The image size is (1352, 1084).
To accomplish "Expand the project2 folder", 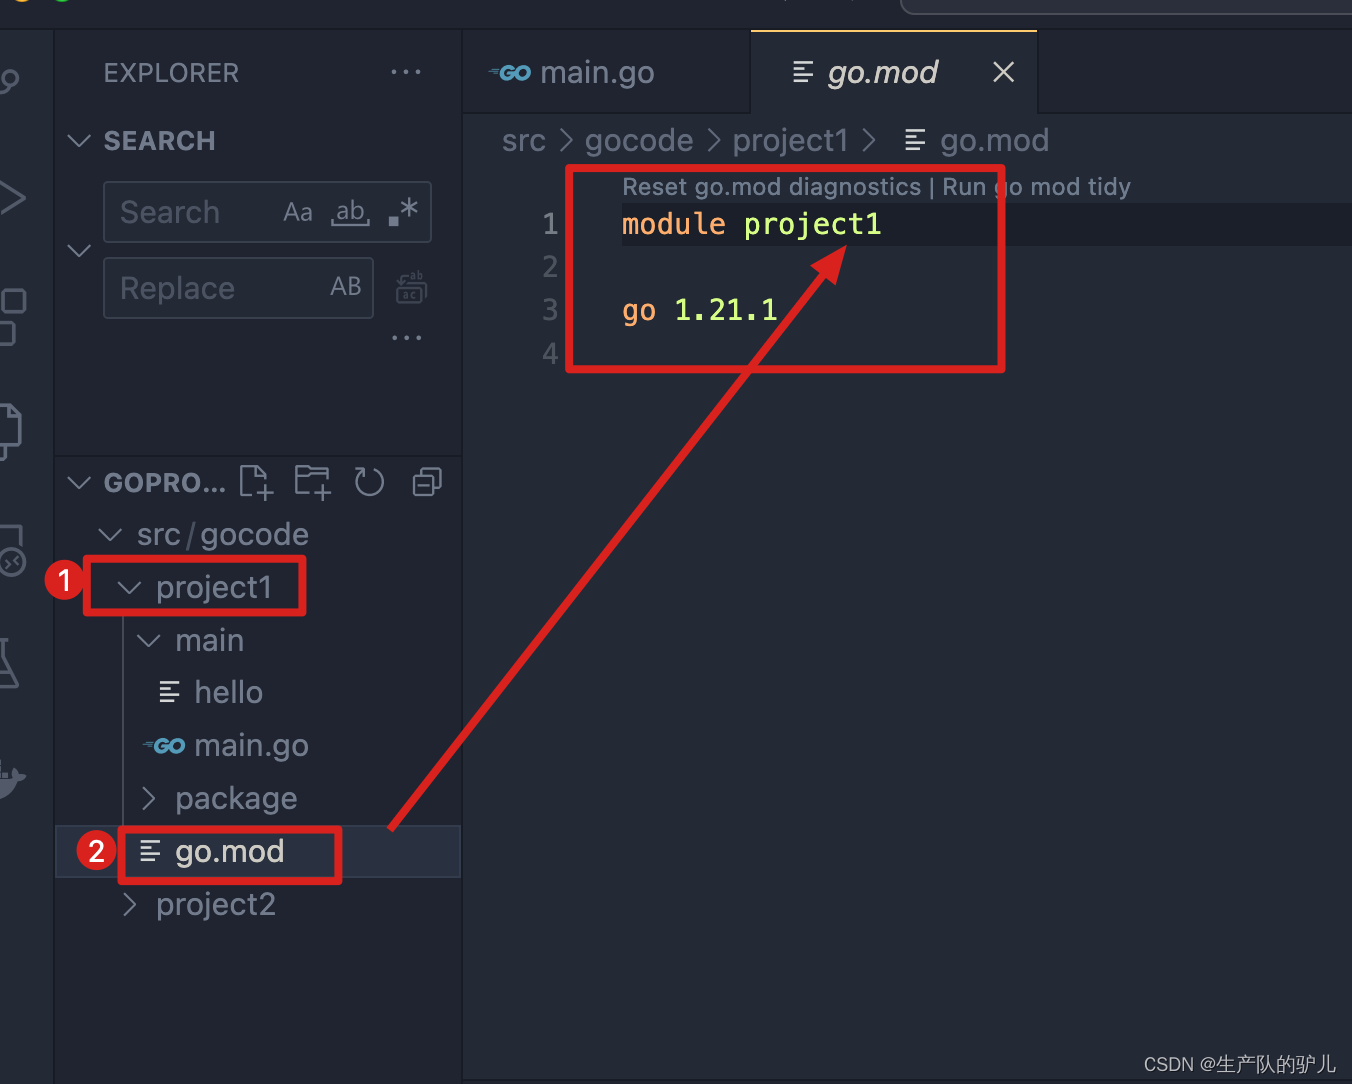I will click(x=198, y=904).
